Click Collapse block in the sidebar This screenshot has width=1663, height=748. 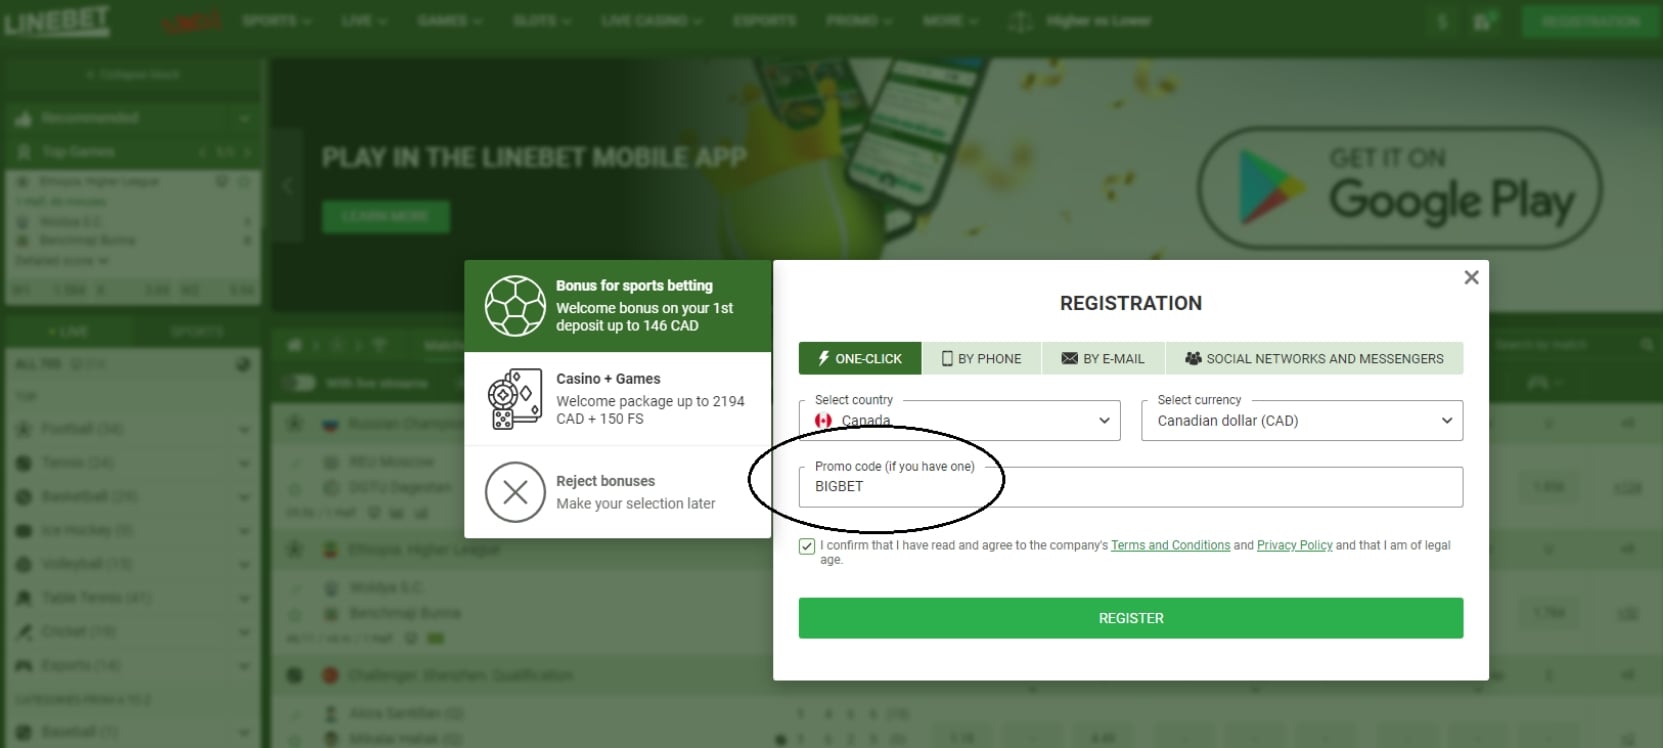point(133,75)
